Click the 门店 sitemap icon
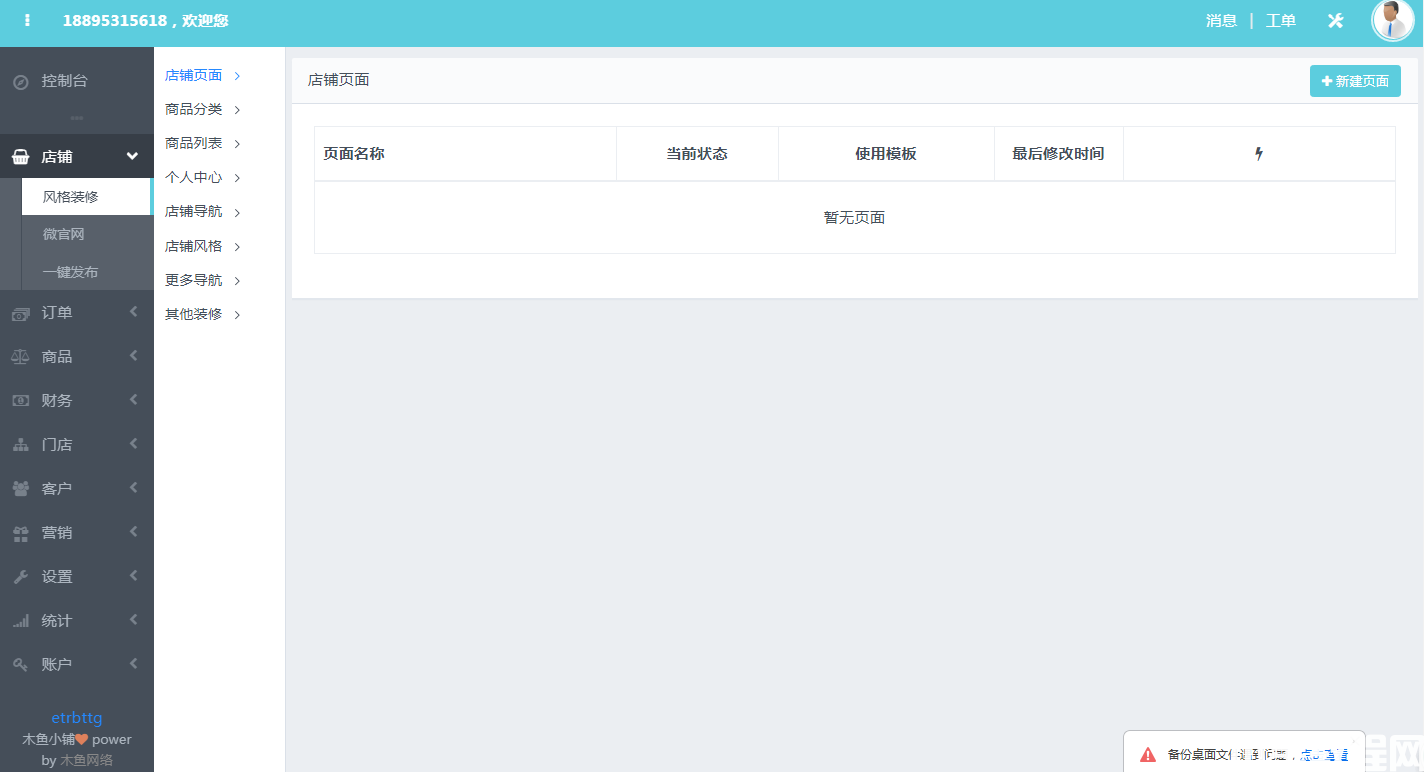Viewport: 1424px width, 772px height. coord(20,445)
